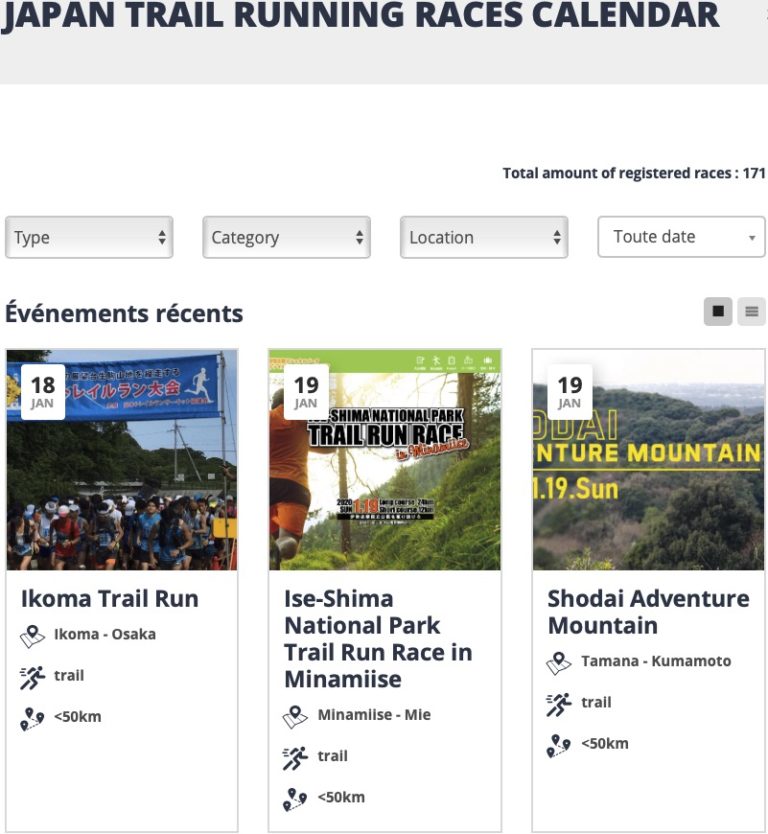Click the trail icon on the Ise-Shima card
The width and height of the screenshot is (768, 834).
coord(292,756)
